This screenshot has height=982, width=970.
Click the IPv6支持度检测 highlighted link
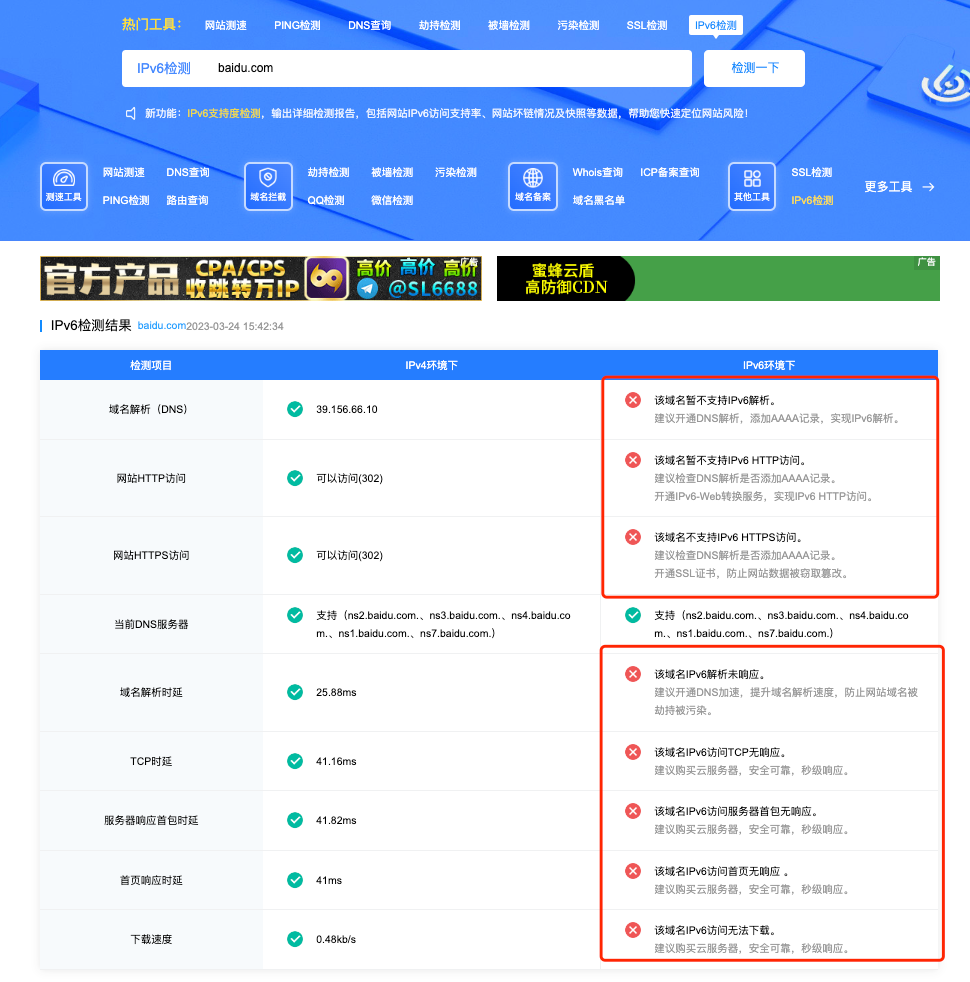pos(223,114)
